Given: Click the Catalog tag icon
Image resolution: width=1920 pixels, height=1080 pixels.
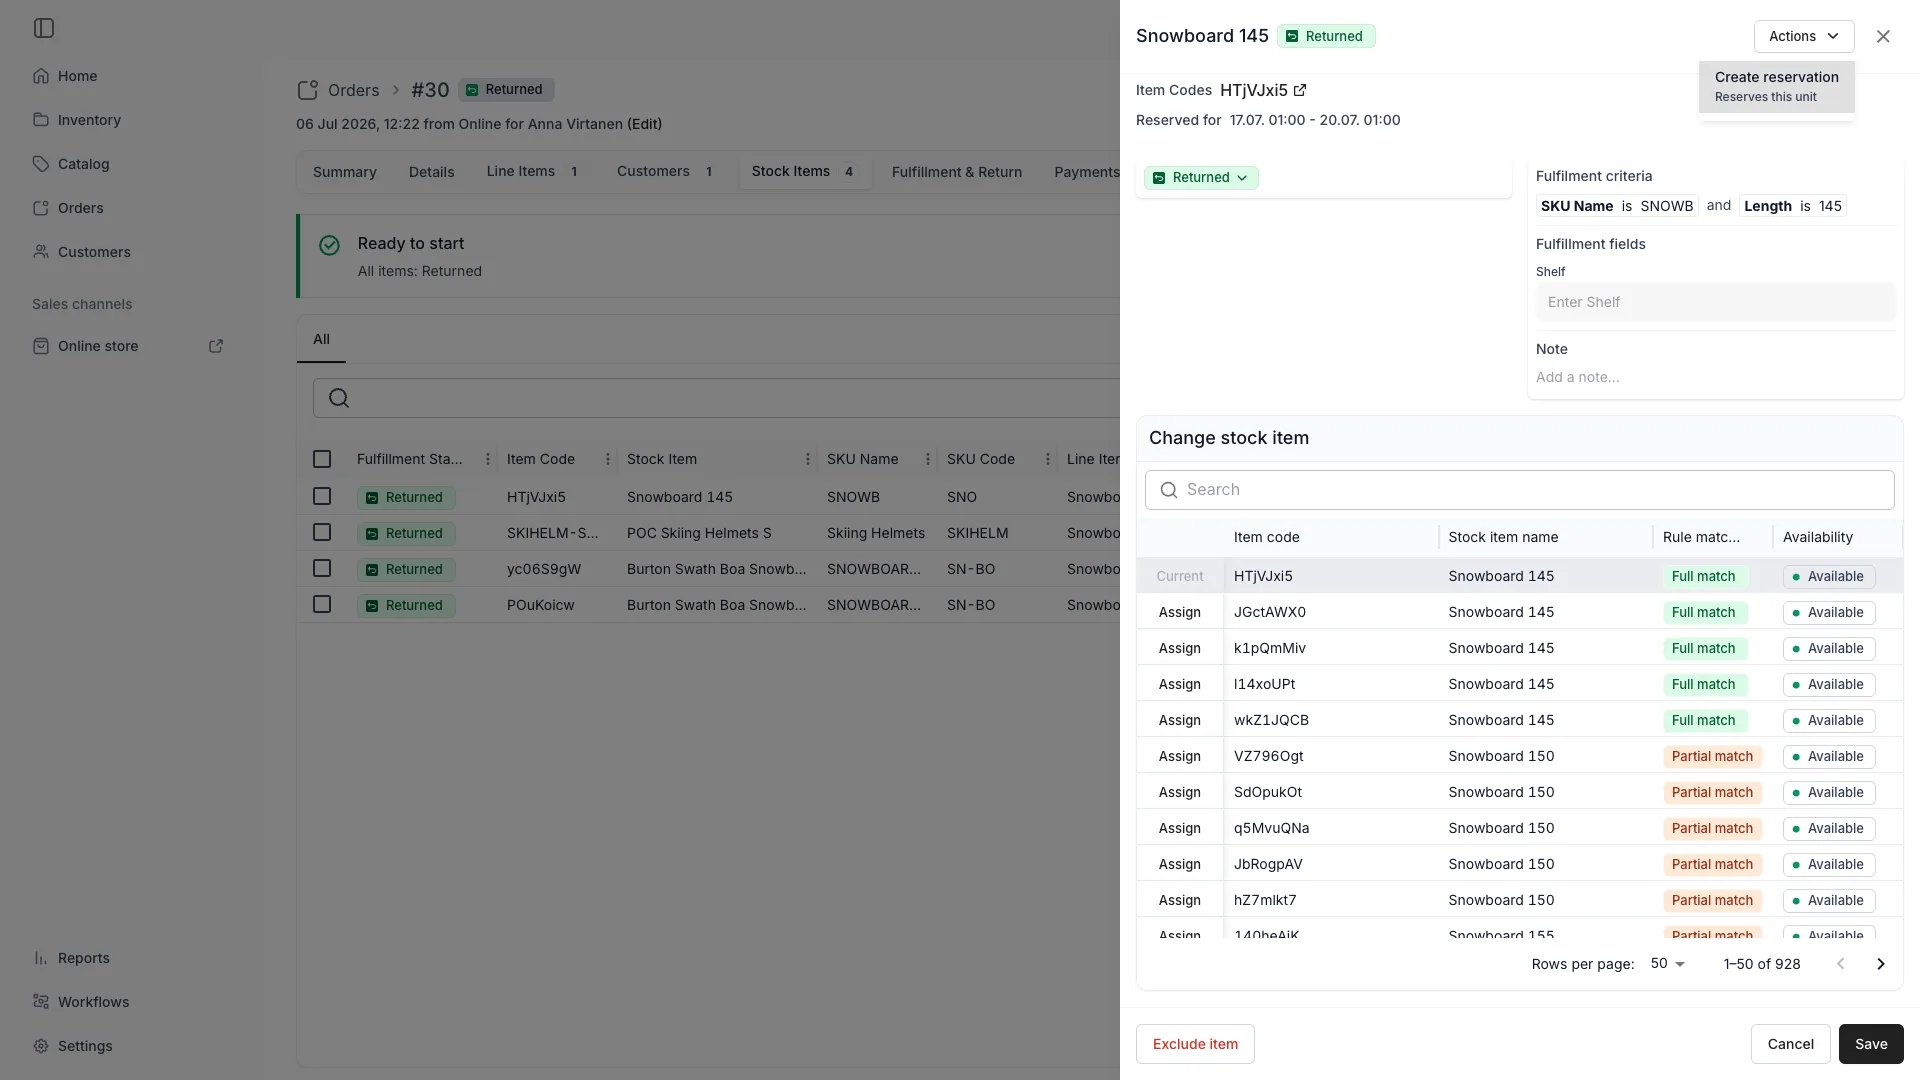Looking at the screenshot, I should 41,164.
